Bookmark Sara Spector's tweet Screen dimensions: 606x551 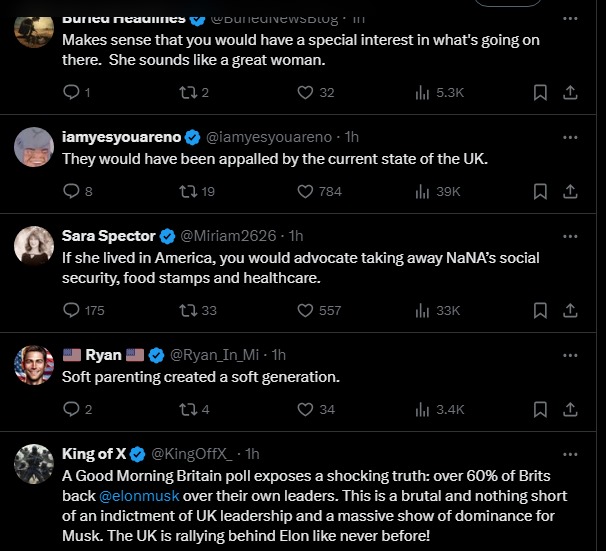click(x=540, y=310)
